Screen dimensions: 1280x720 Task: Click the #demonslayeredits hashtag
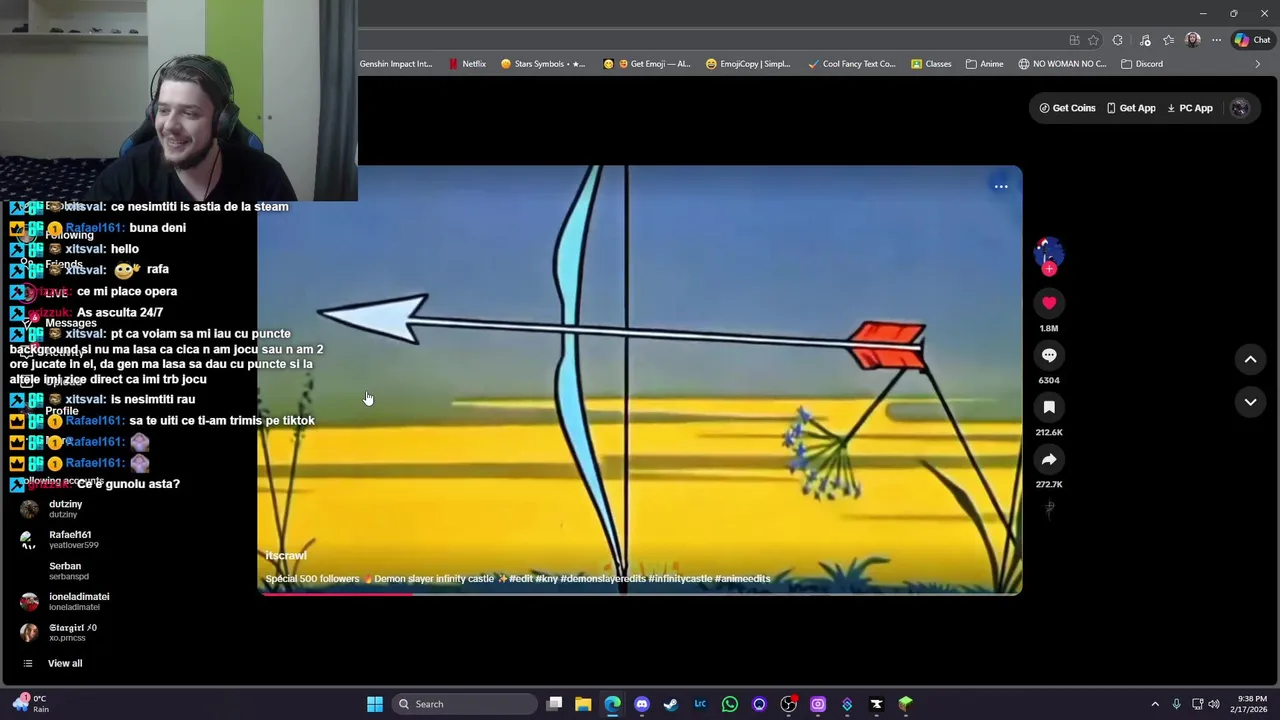click(x=603, y=579)
